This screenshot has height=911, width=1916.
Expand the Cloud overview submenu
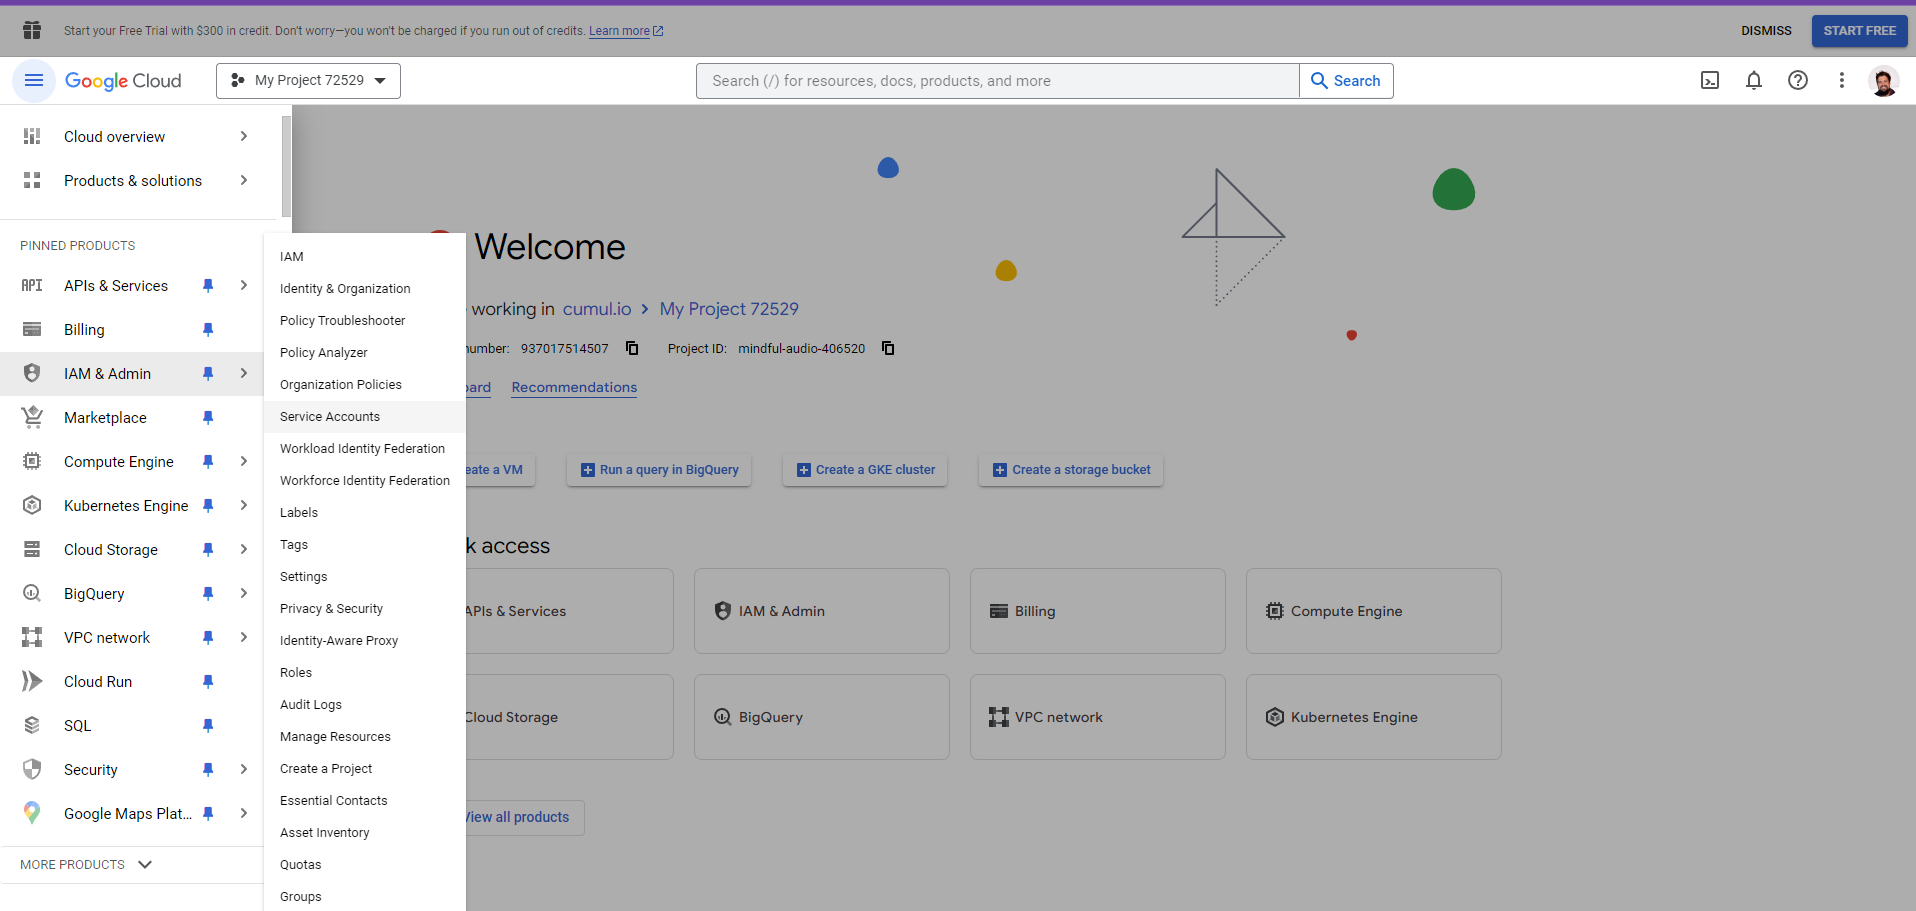243,137
